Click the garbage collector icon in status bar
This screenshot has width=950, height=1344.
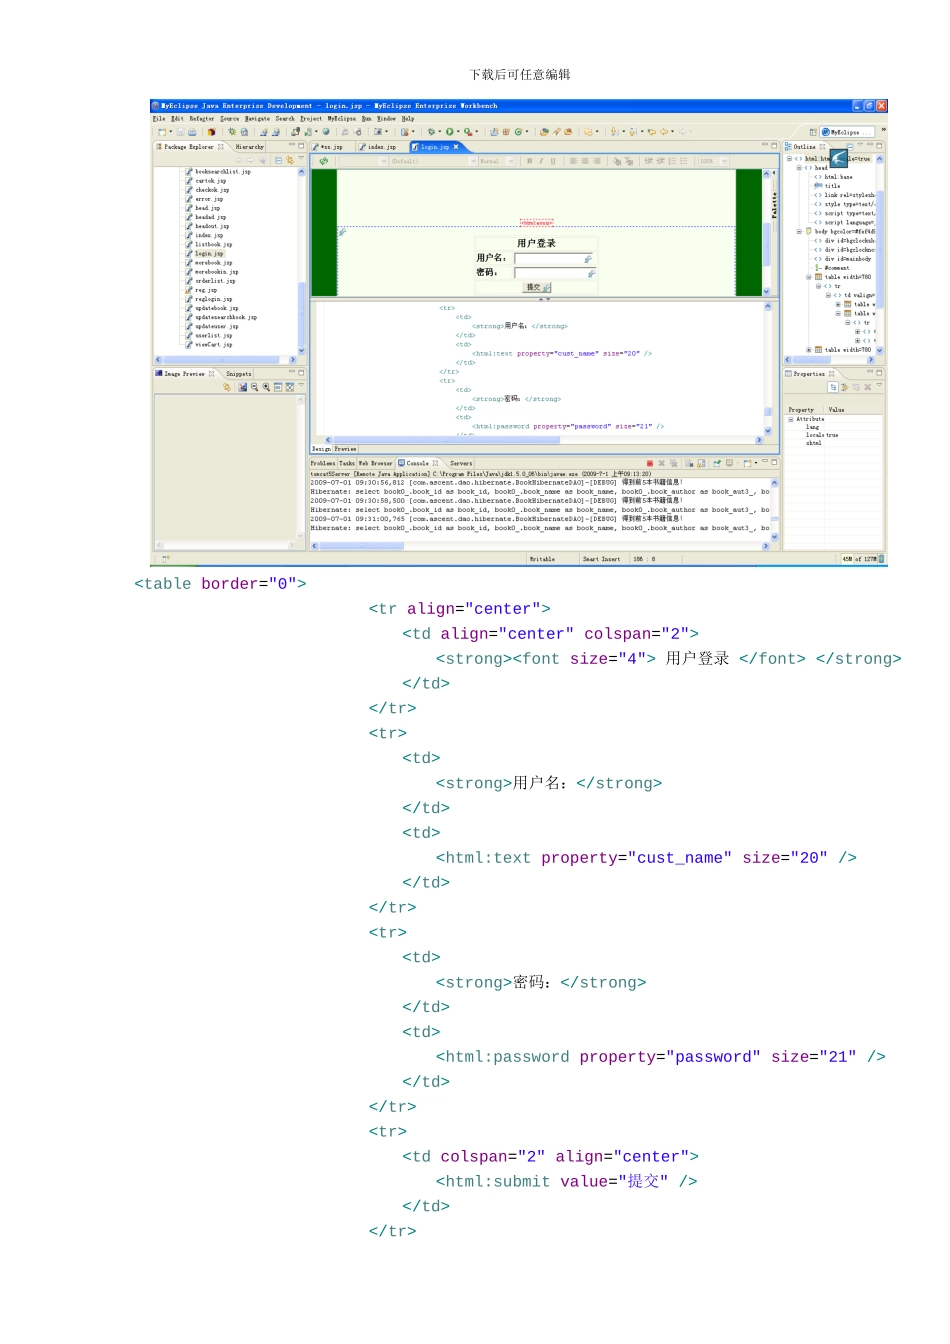coord(881,559)
